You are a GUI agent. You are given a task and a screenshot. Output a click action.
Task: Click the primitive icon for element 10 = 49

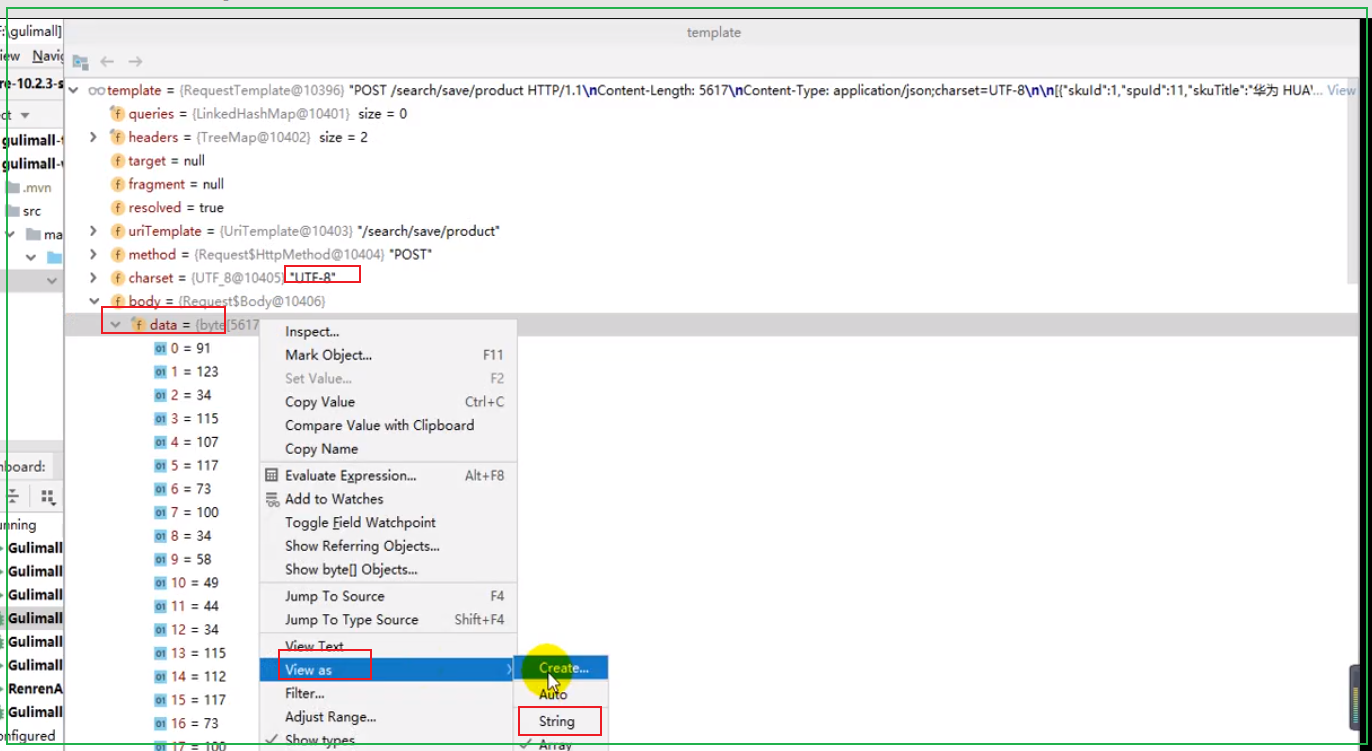pos(161,583)
